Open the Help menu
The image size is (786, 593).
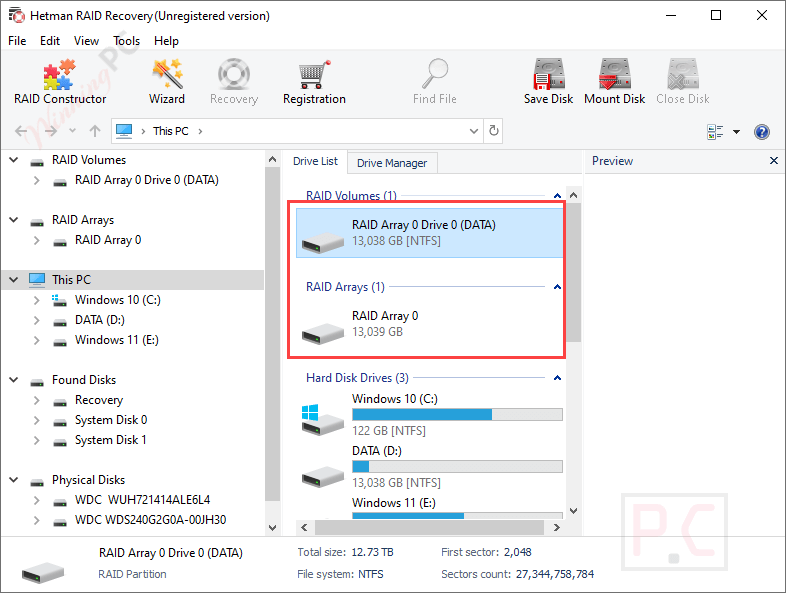[x=166, y=41]
